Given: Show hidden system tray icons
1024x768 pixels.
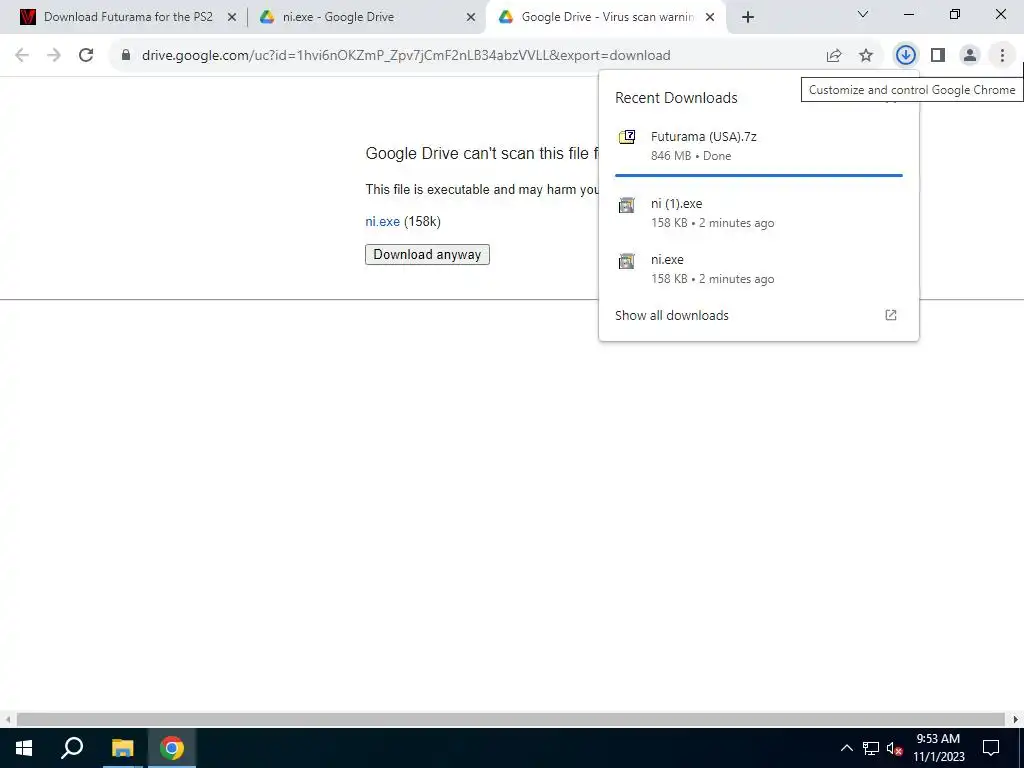Looking at the screenshot, I should click(846, 748).
